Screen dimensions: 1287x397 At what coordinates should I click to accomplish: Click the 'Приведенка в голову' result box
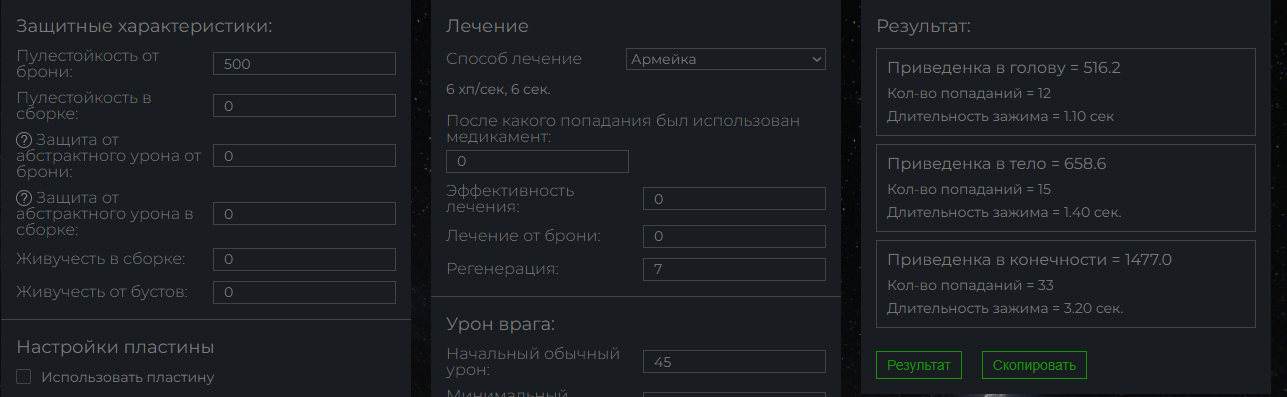coord(1065,92)
